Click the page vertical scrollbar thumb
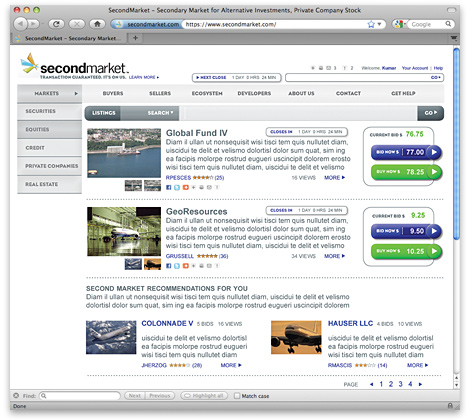Image resolution: width=470 pixels, height=420 pixels. coord(456,144)
